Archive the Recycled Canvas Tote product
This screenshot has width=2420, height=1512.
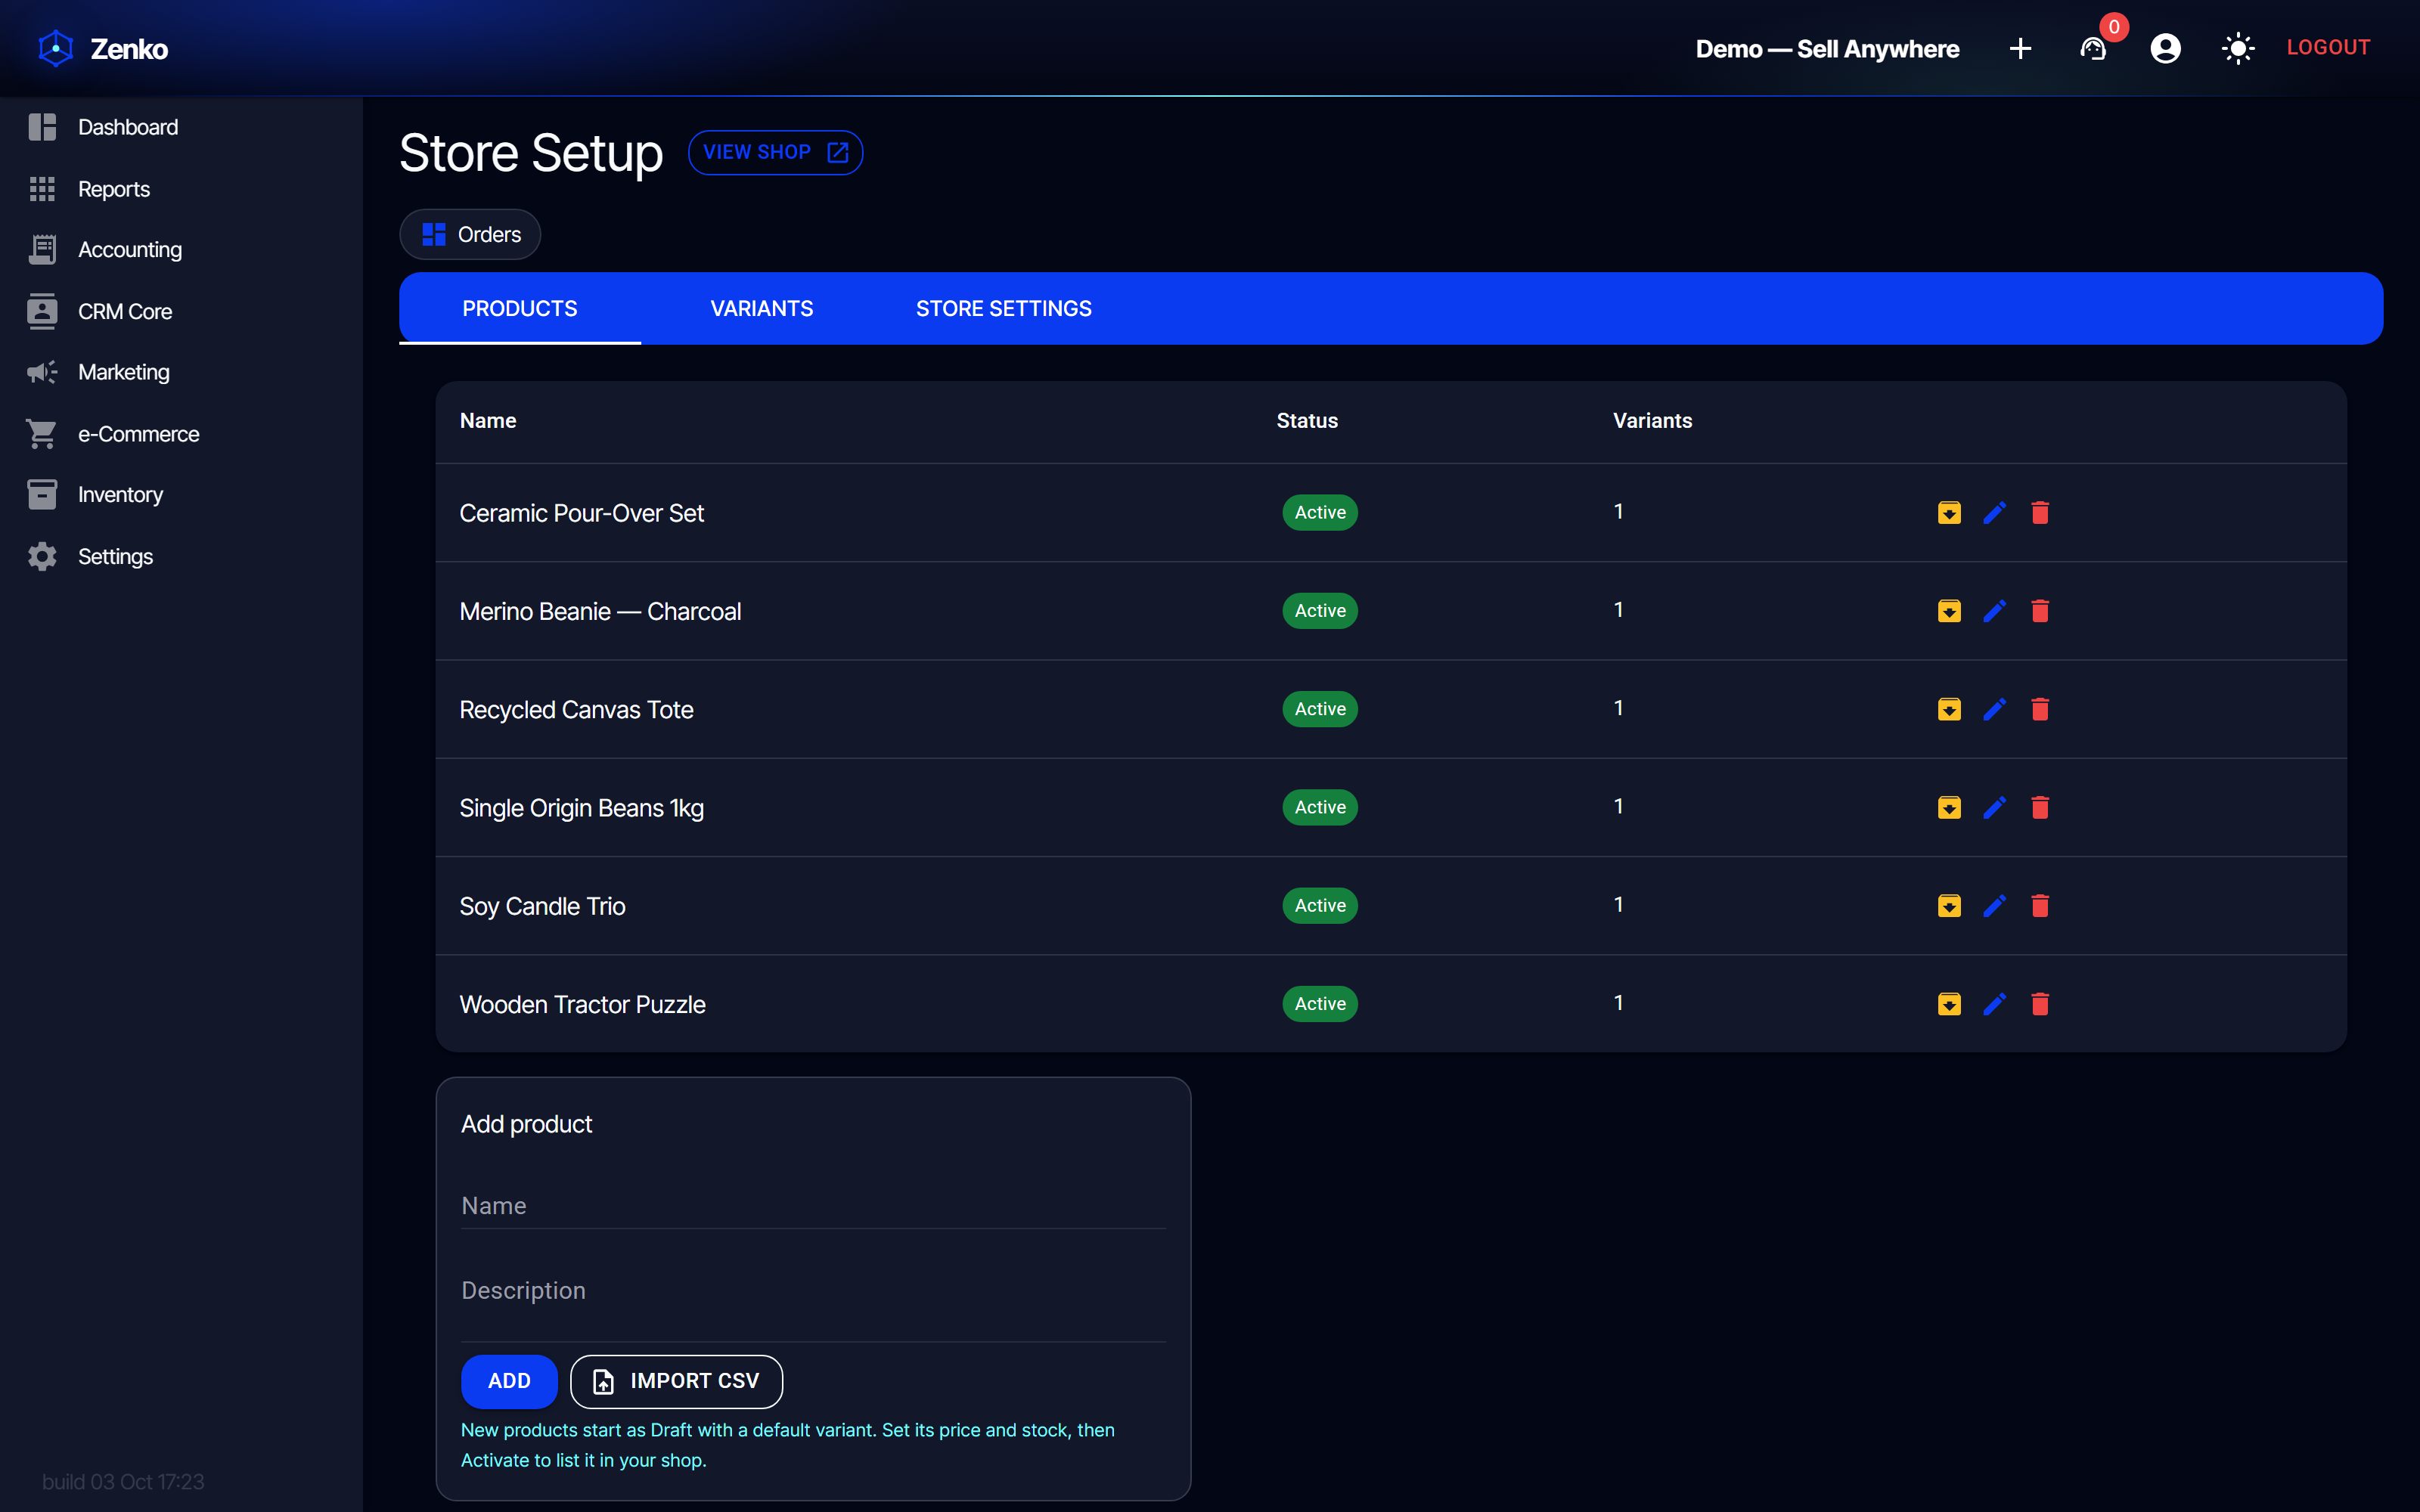1949,709
